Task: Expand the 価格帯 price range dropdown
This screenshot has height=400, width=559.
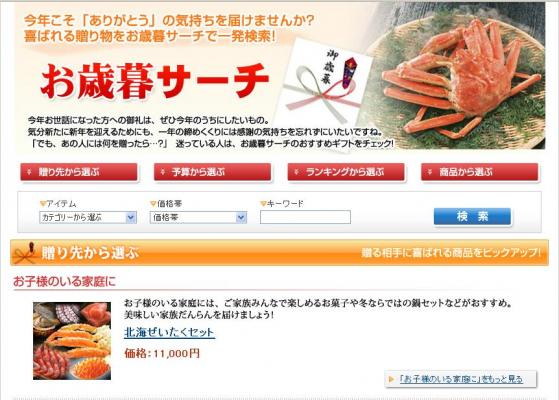Action: [198, 217]
